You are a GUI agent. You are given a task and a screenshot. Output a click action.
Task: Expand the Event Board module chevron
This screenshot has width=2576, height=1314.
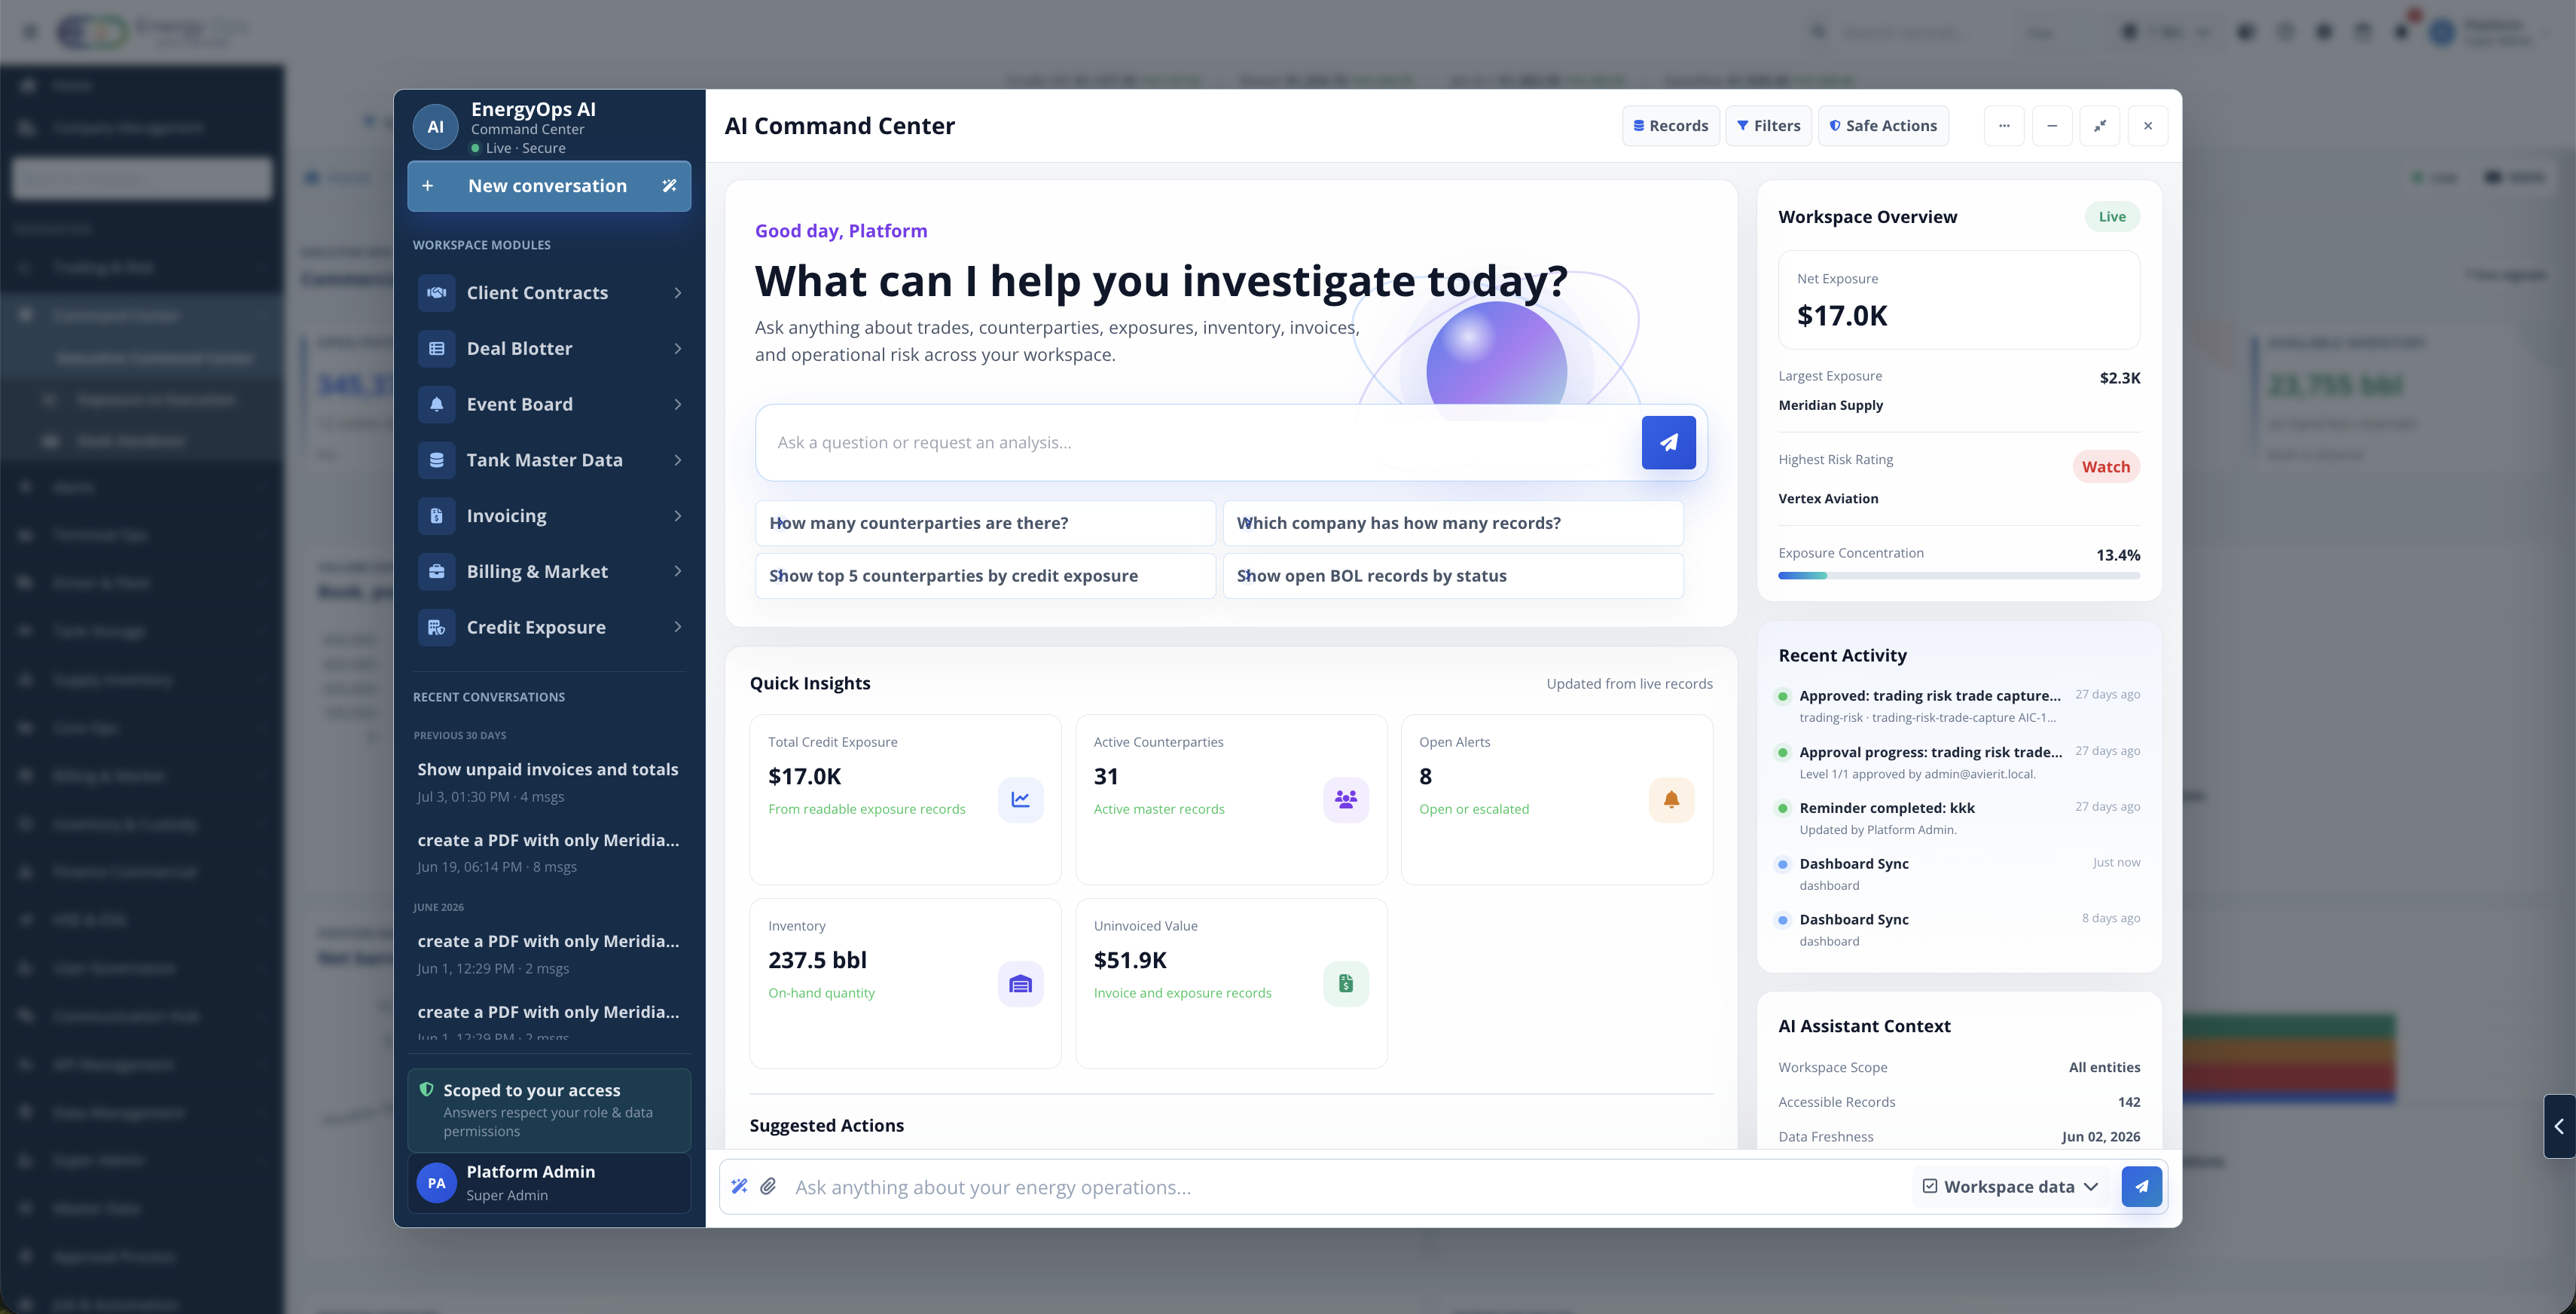tap(678, 404)
